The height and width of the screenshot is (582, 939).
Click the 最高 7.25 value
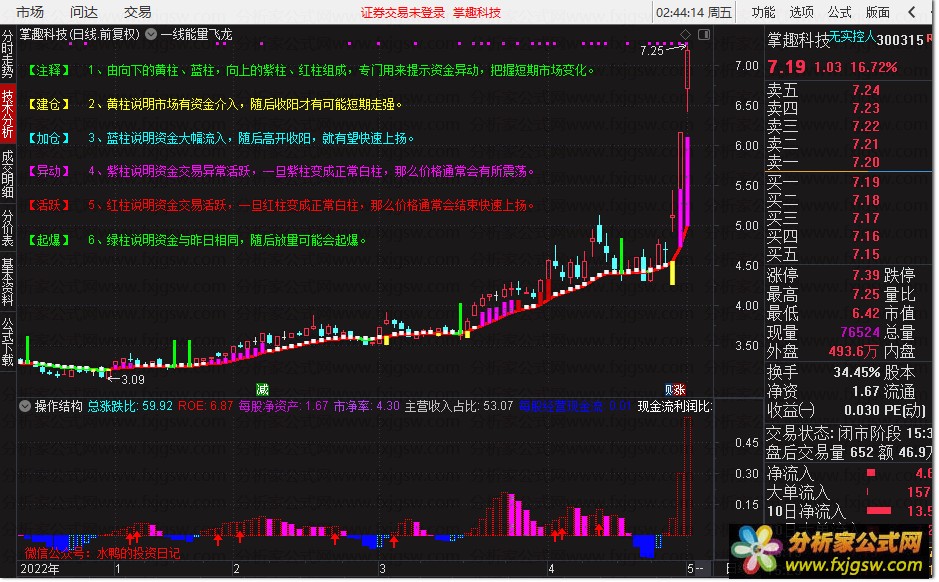point(865,294)
